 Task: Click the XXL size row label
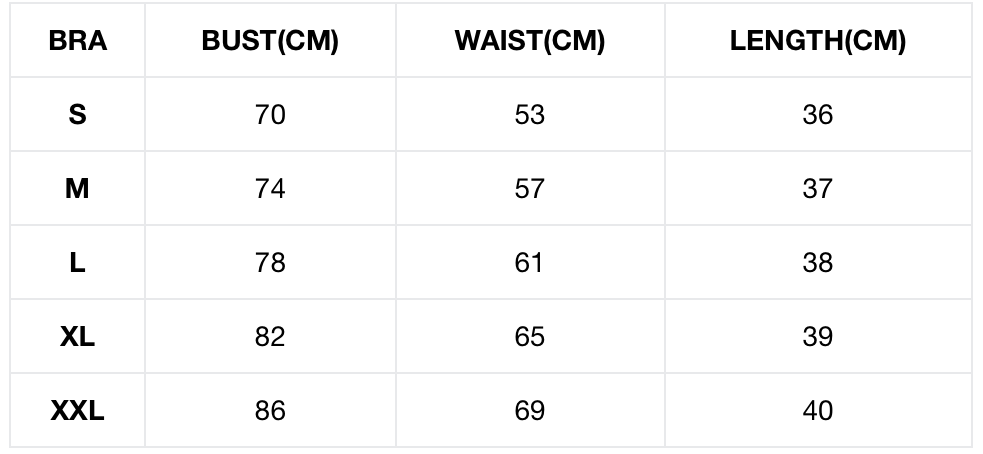point(78,410)
